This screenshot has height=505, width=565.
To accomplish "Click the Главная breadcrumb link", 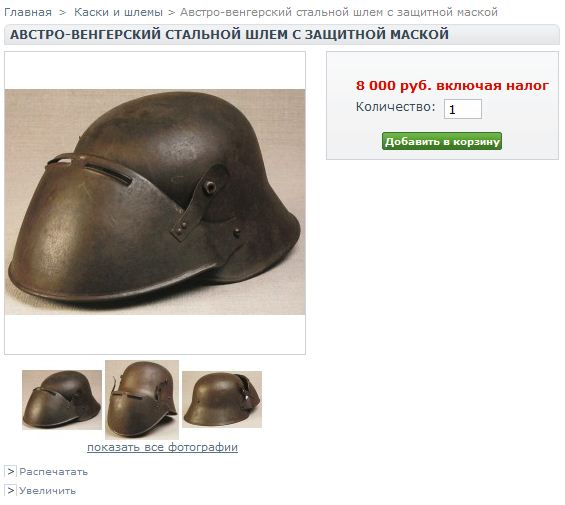I will [x=28, y=12].
